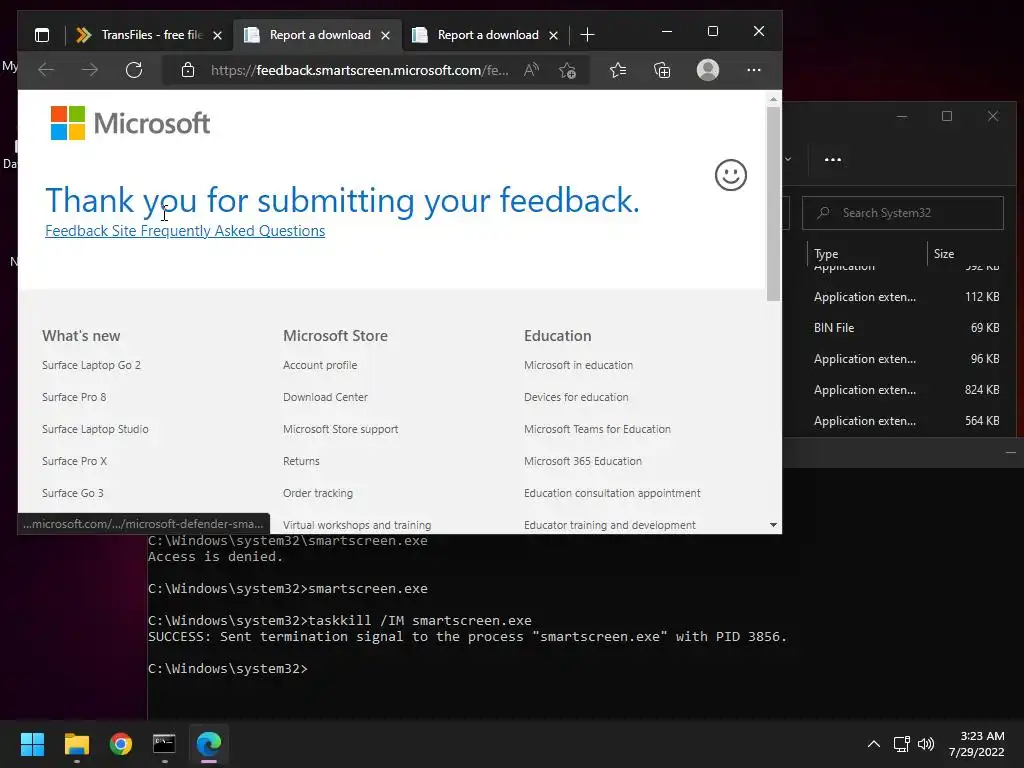
Task: Open Microsoft in education link
Action: tap(578, 365)
